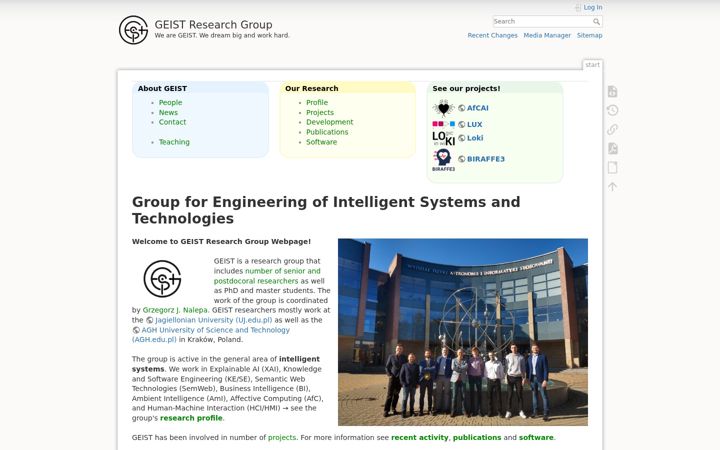Screen dimensions: 720x450
Task: Click the BIRAFFE3 head logo
Action: click(x=443, y=160)
